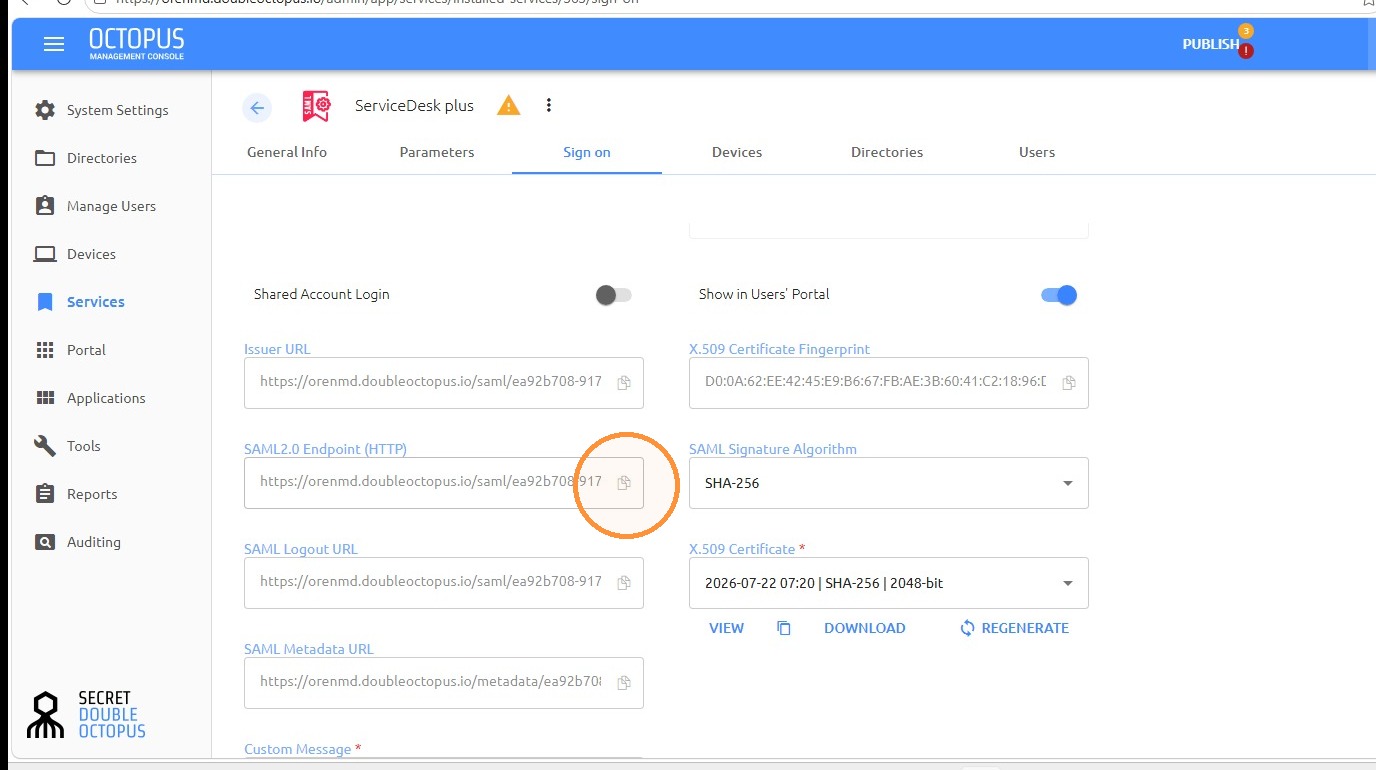The width and height of the screenshot is (1376, 770).
Task: Copy the X.509 certificate with copy icon
Action: coord(784,628)
